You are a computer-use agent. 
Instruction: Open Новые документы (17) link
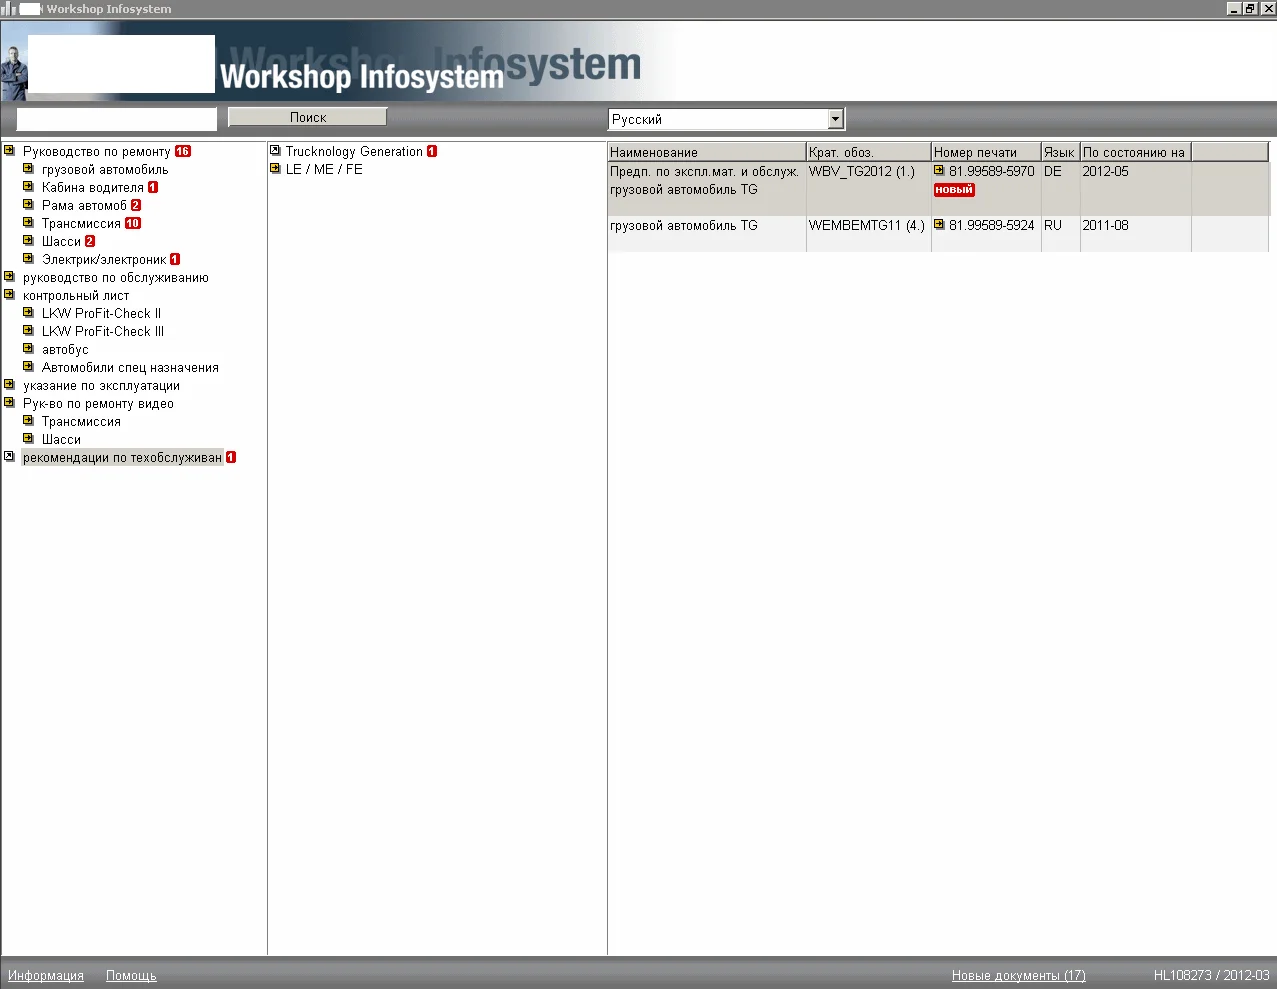pyautogui.click(x=1018, y=976)
